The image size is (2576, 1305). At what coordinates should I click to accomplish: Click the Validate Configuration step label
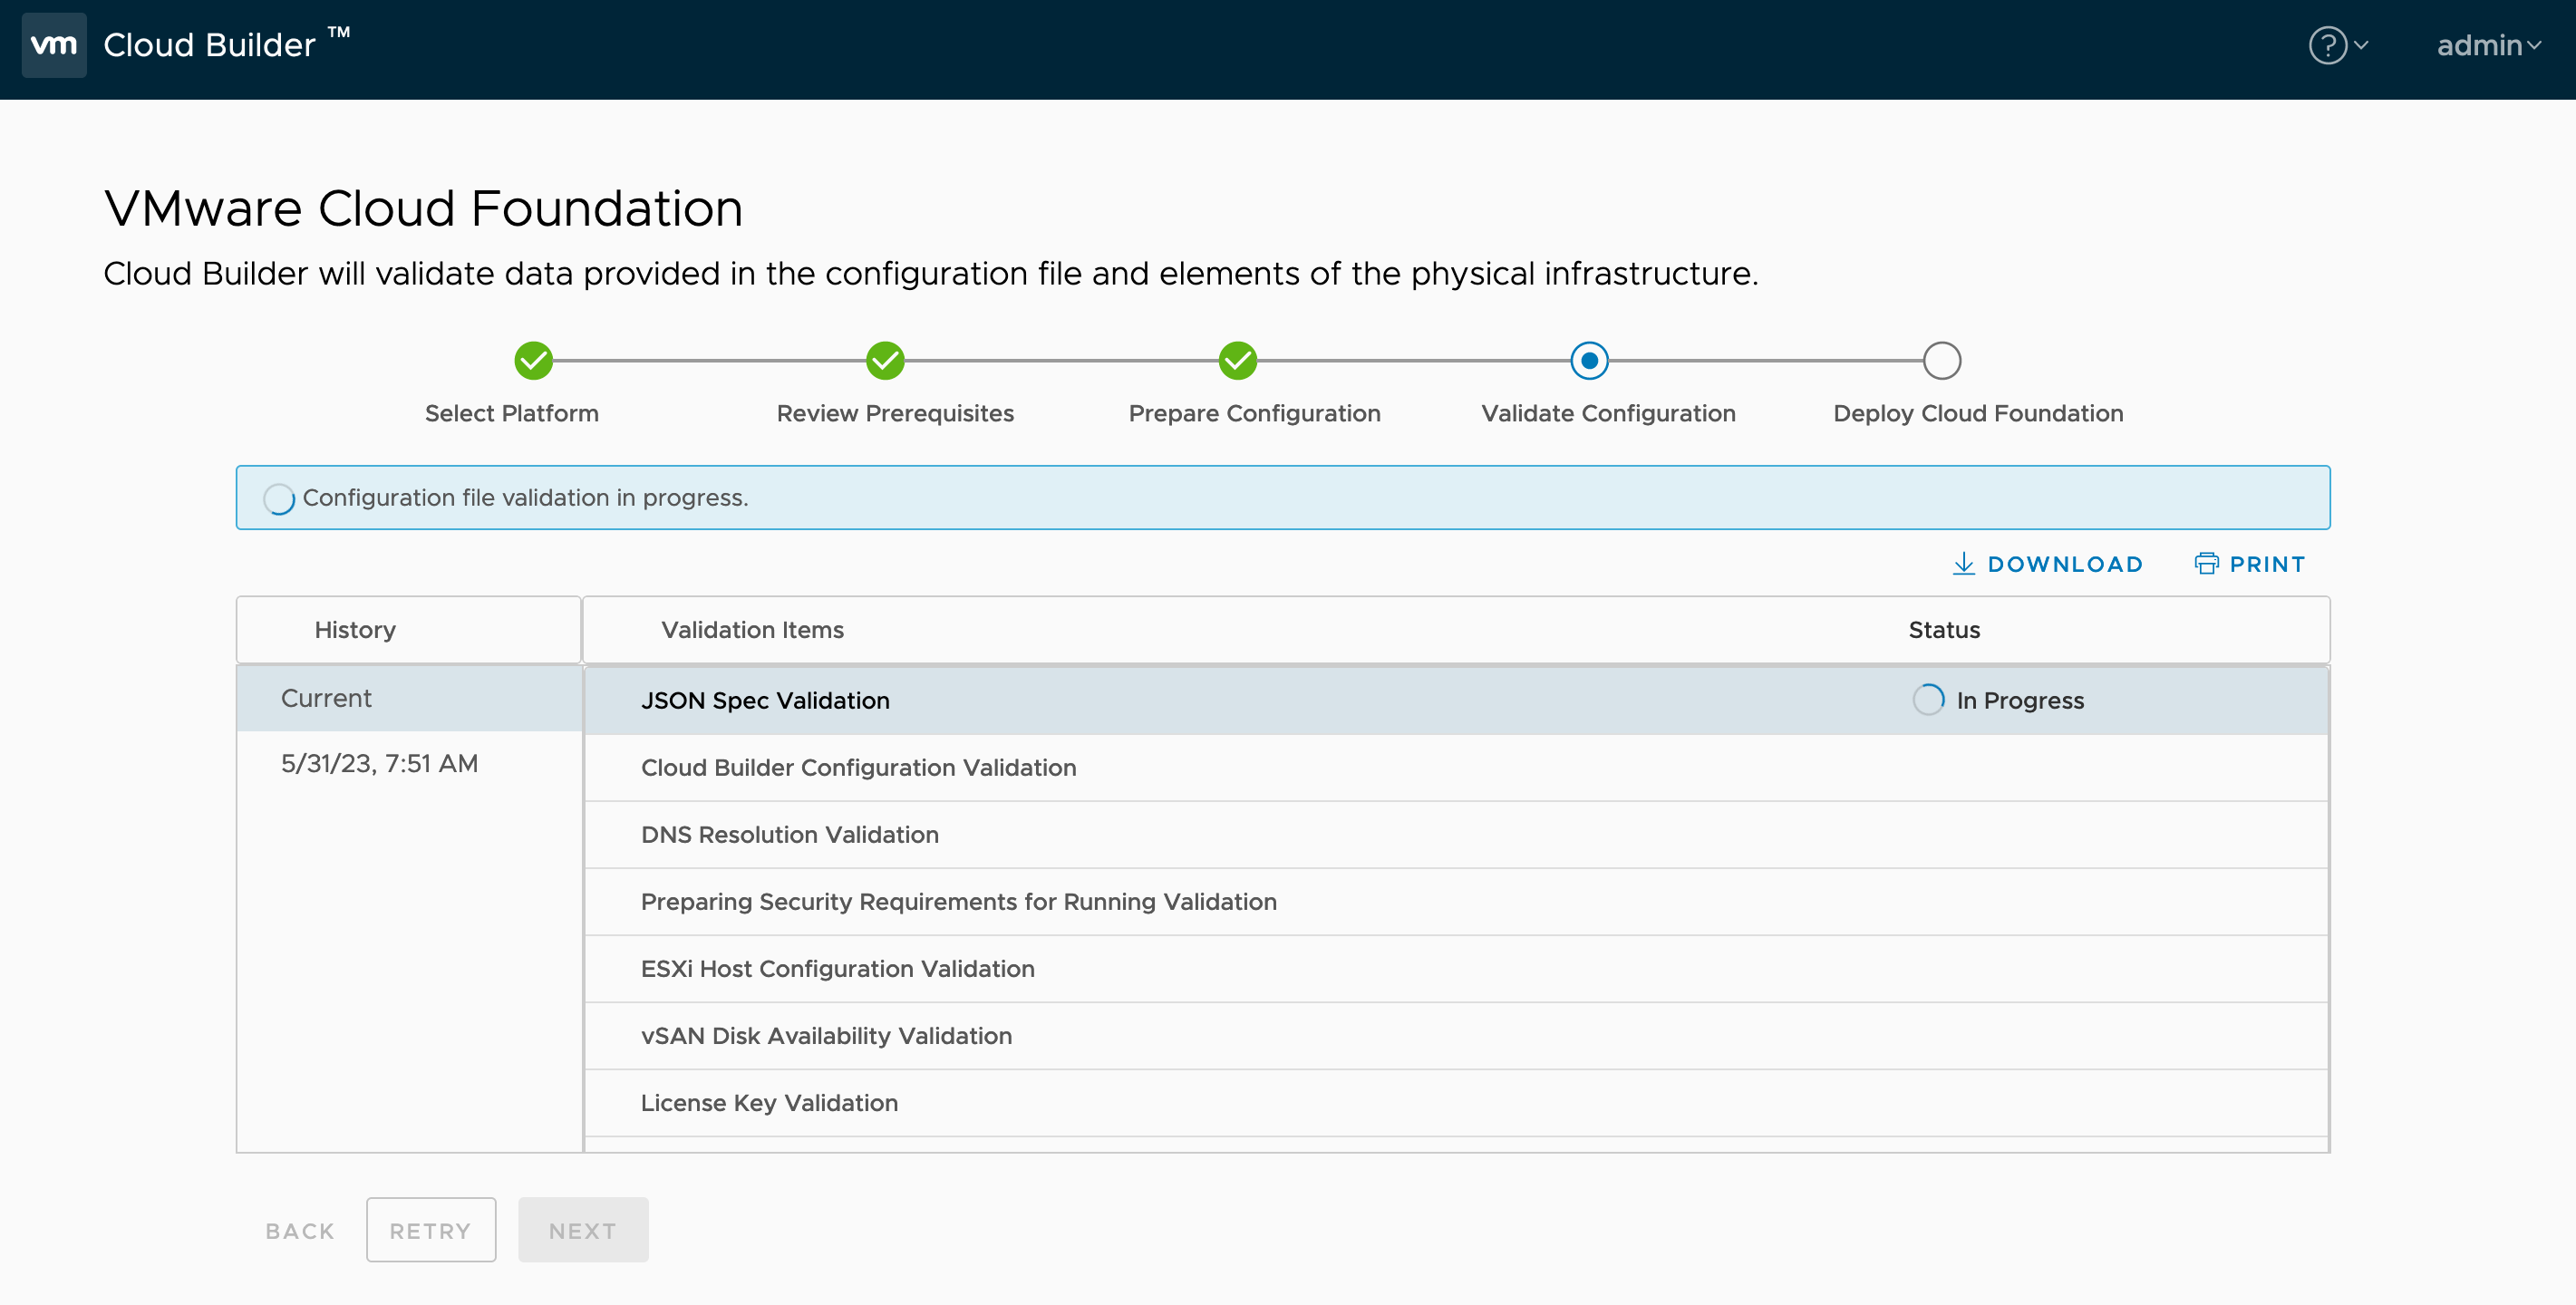(x=1608, y=413)
